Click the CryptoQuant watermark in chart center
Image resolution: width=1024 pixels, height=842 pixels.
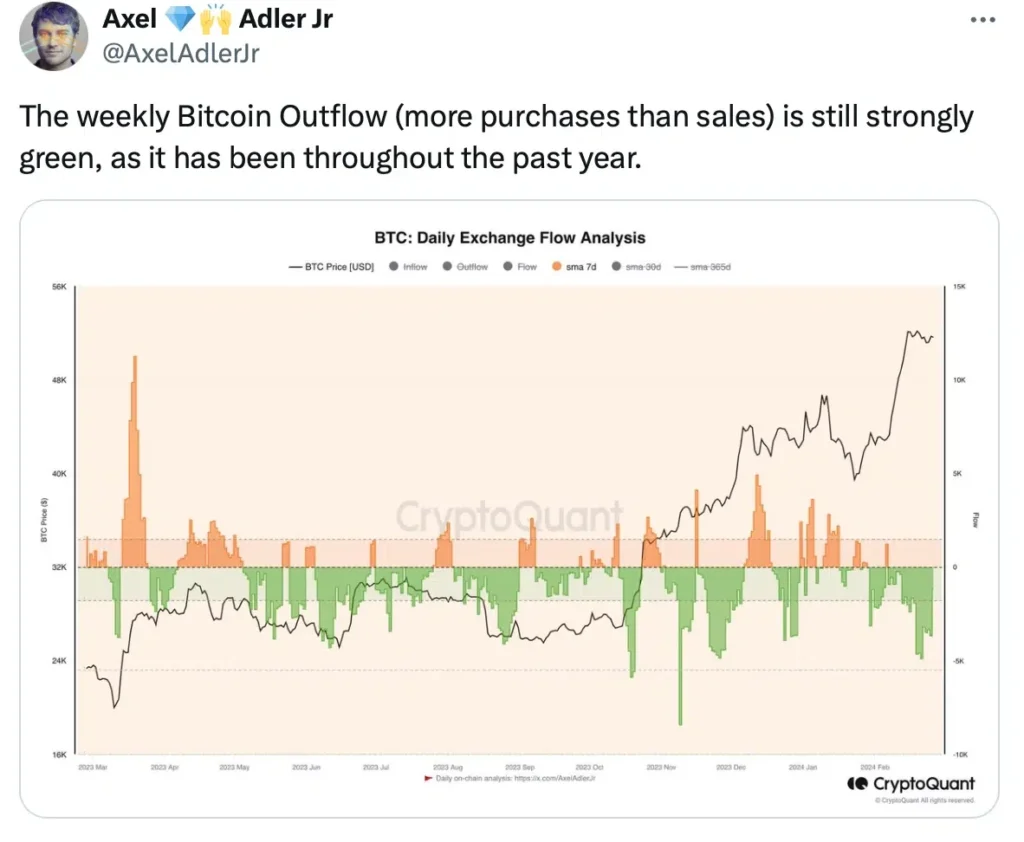[x=509, y=517]
